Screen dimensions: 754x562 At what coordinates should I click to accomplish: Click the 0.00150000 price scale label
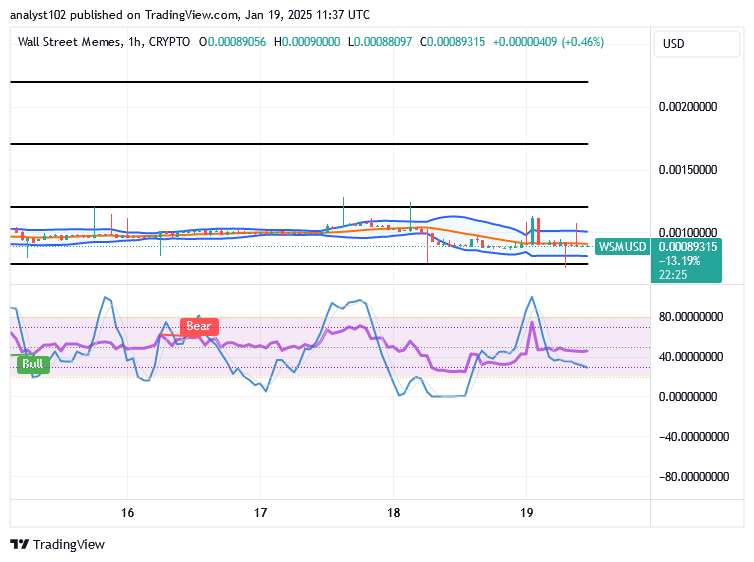tap(688, 170)
